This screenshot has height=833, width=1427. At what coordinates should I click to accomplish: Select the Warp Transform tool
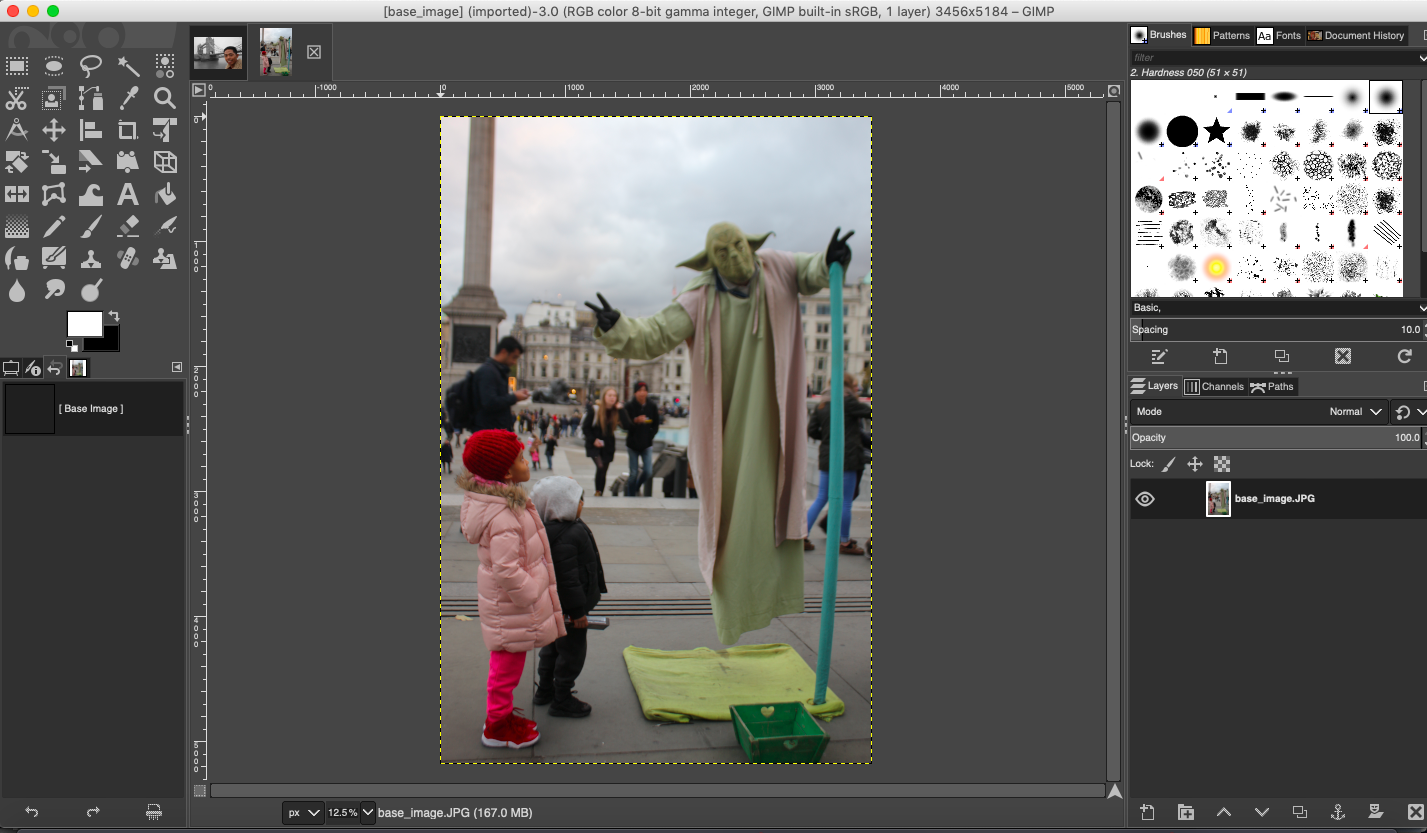tap(91, 194)
